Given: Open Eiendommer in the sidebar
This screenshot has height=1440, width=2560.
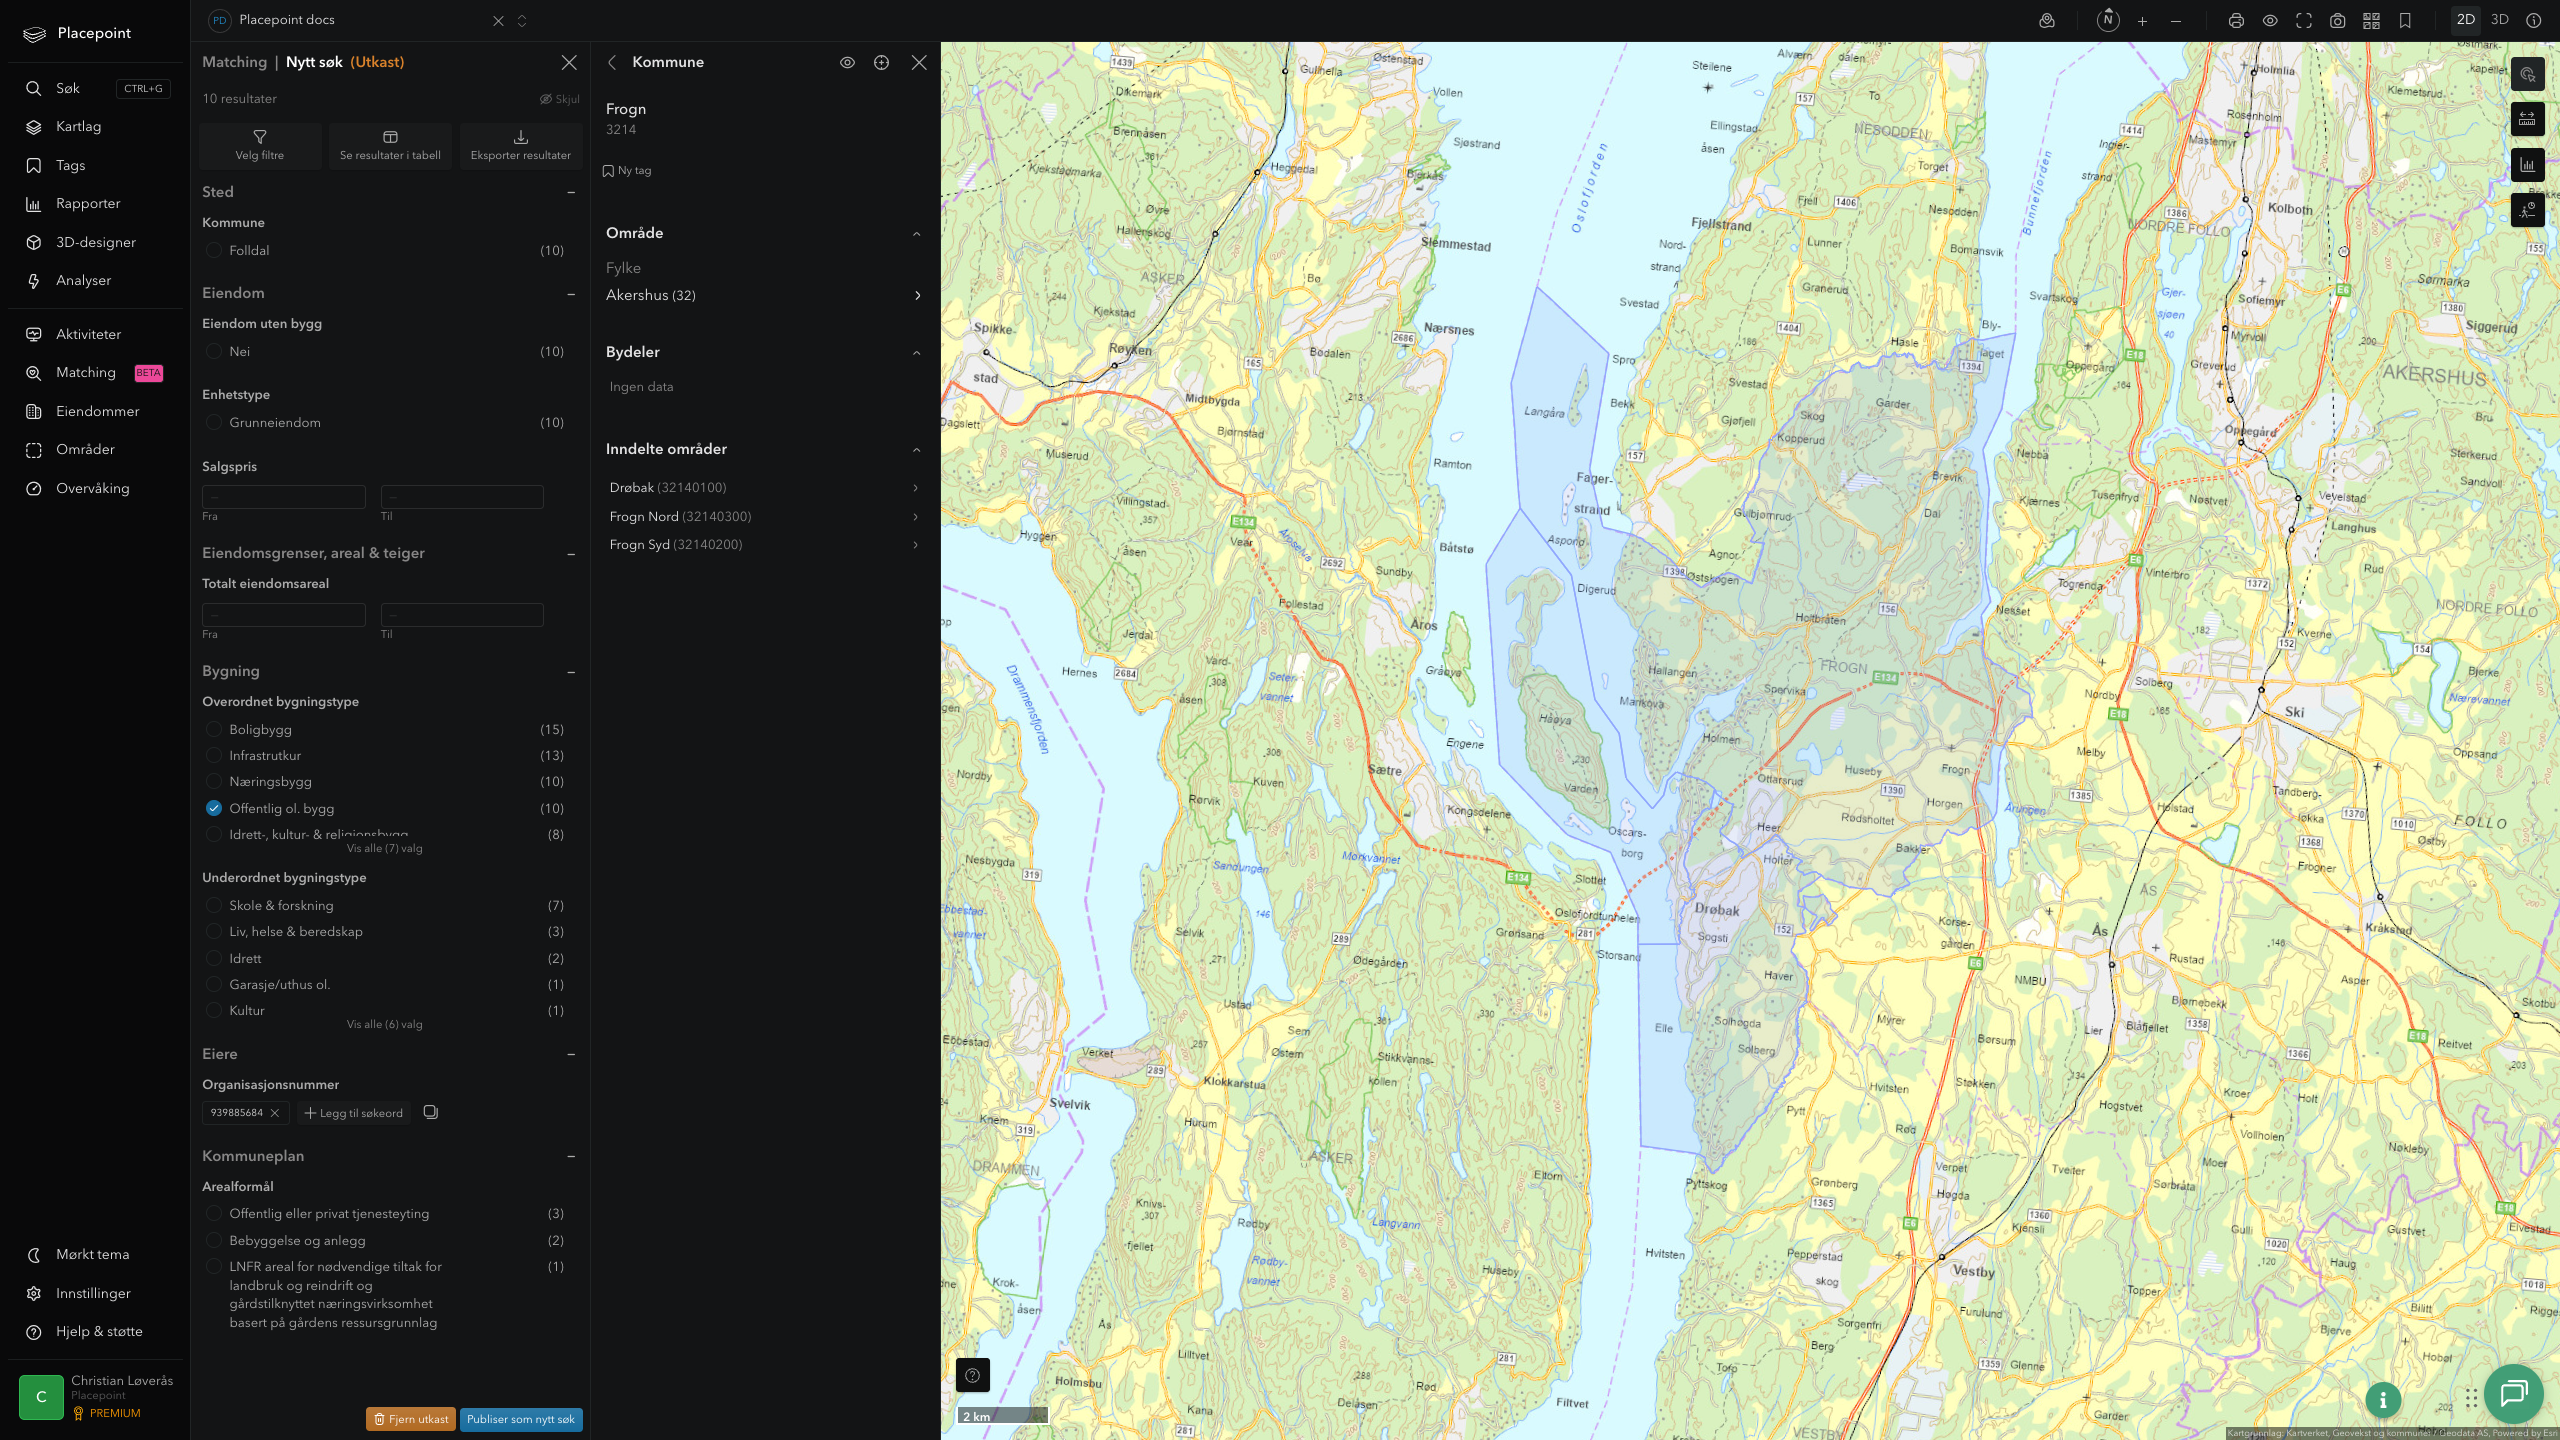Looking at the screenshot, I should tap(97, 411).
